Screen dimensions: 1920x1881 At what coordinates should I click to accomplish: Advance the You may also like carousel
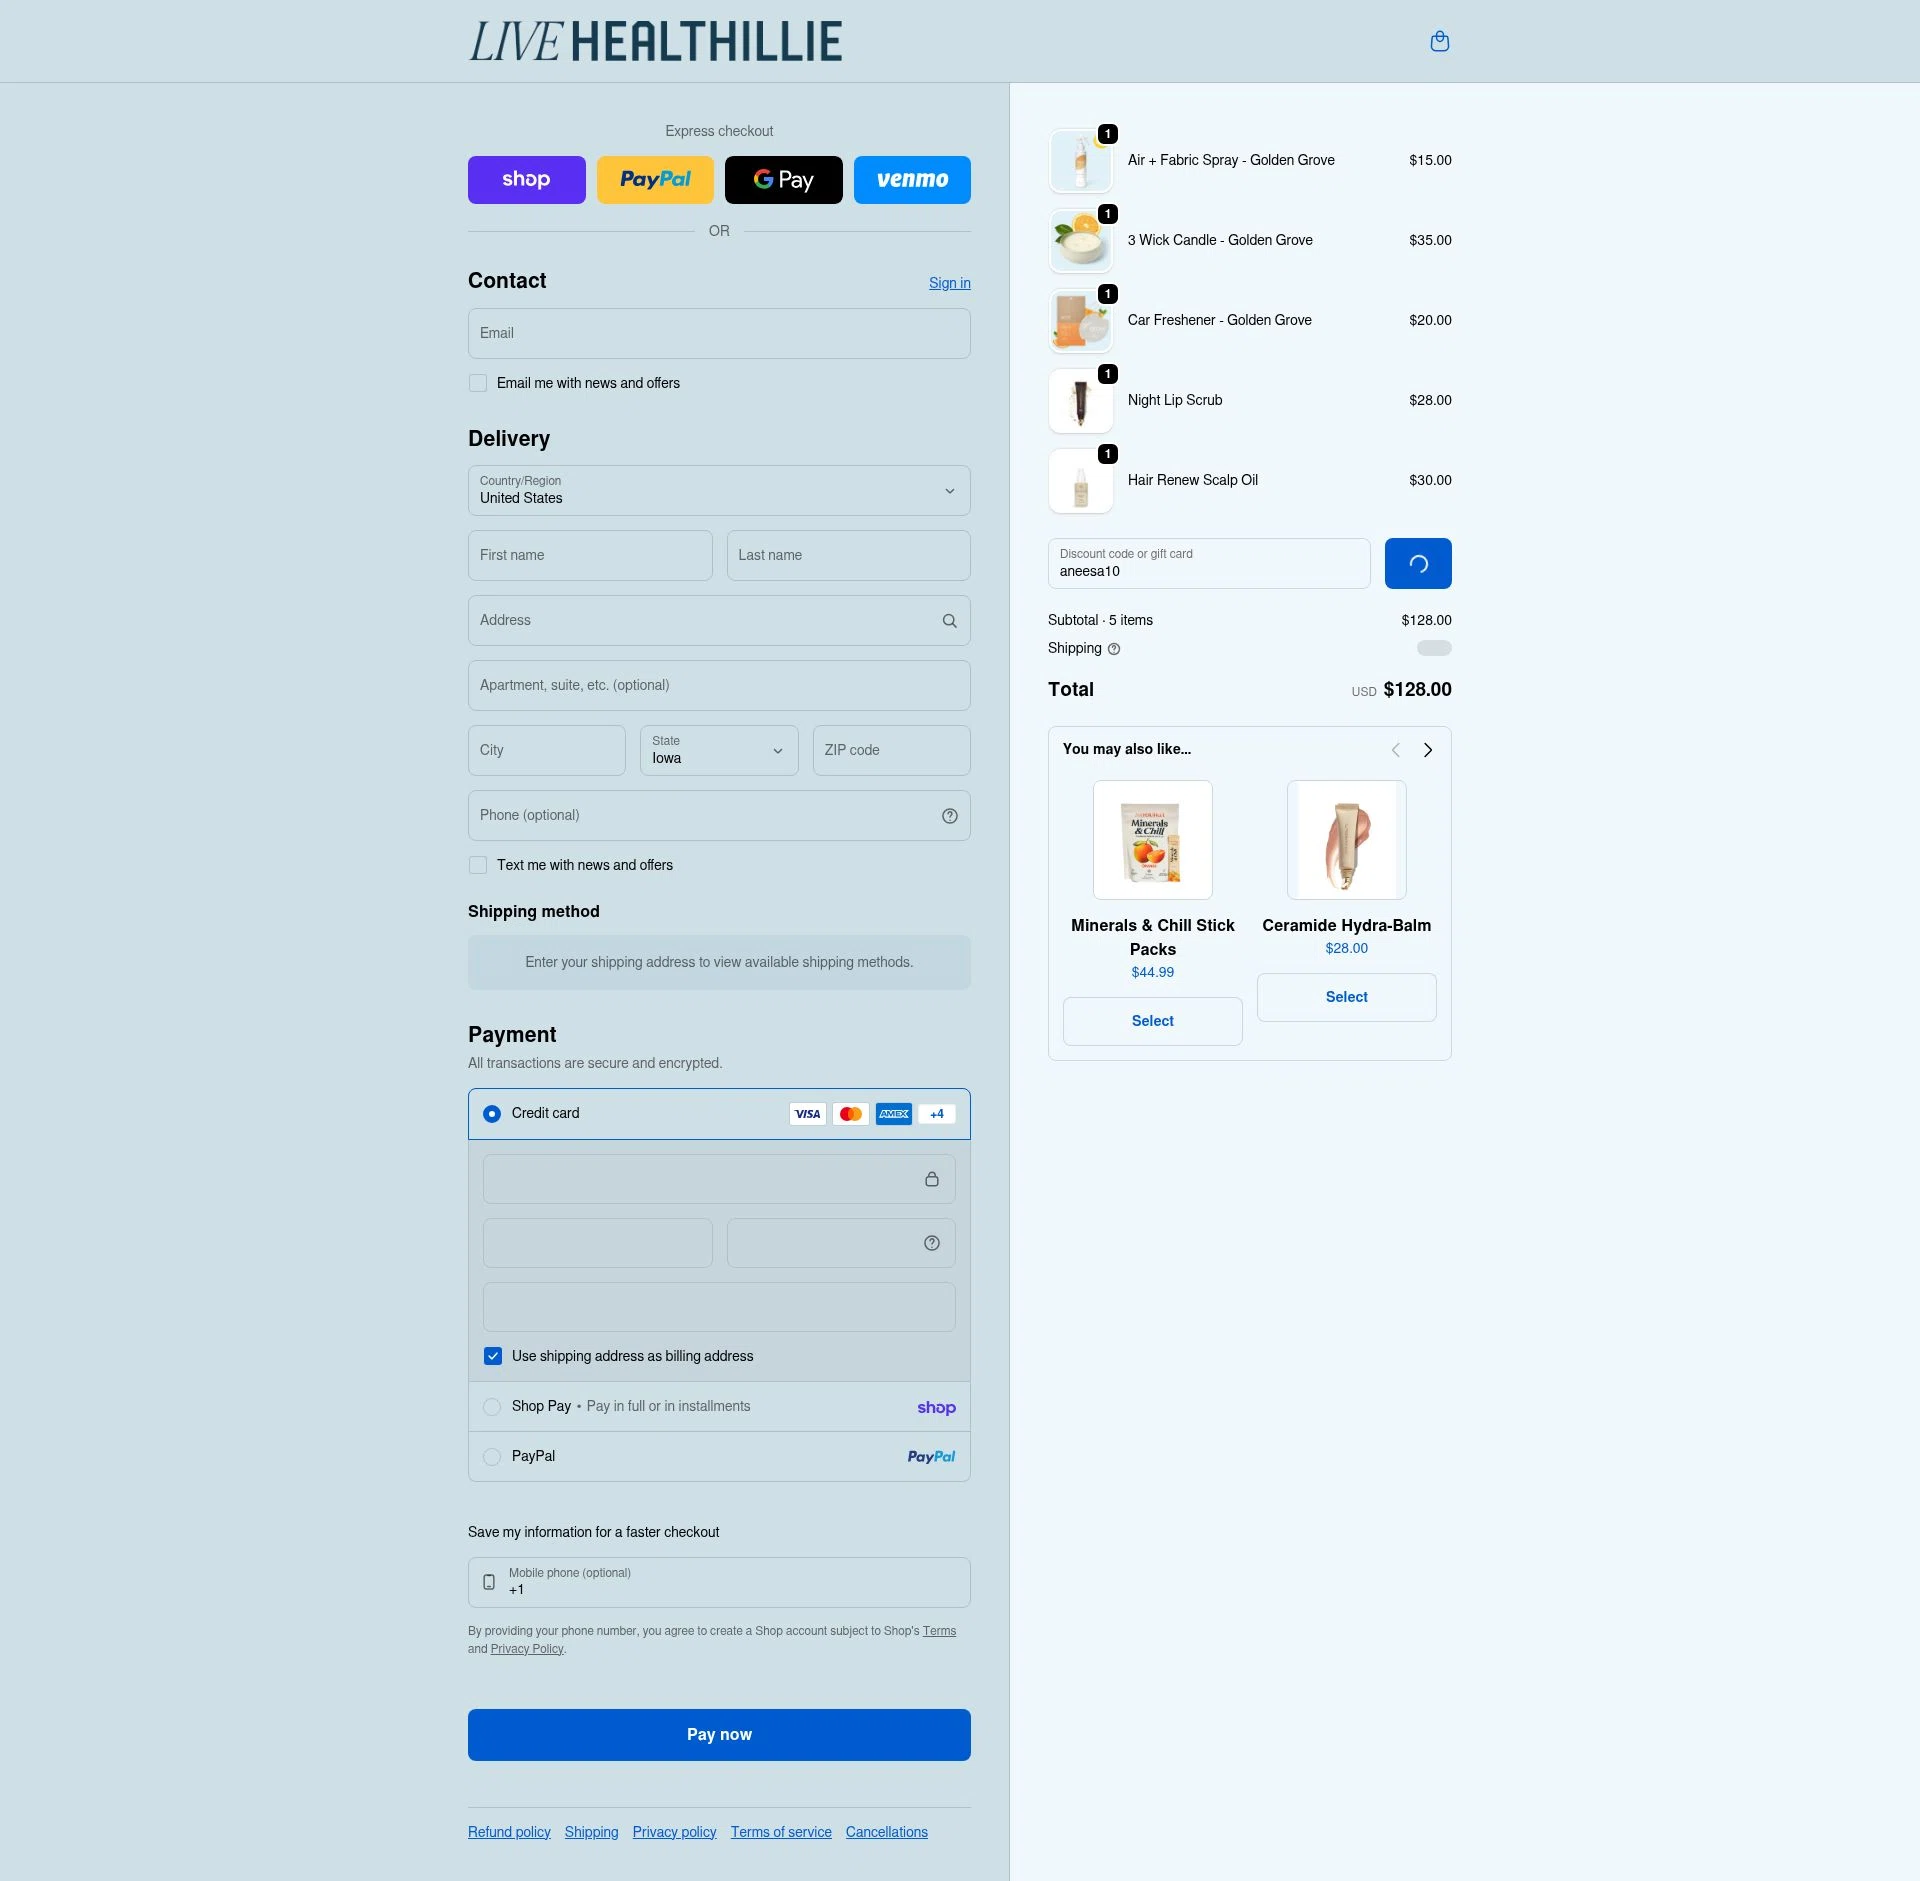click(x=1427, y=749)
